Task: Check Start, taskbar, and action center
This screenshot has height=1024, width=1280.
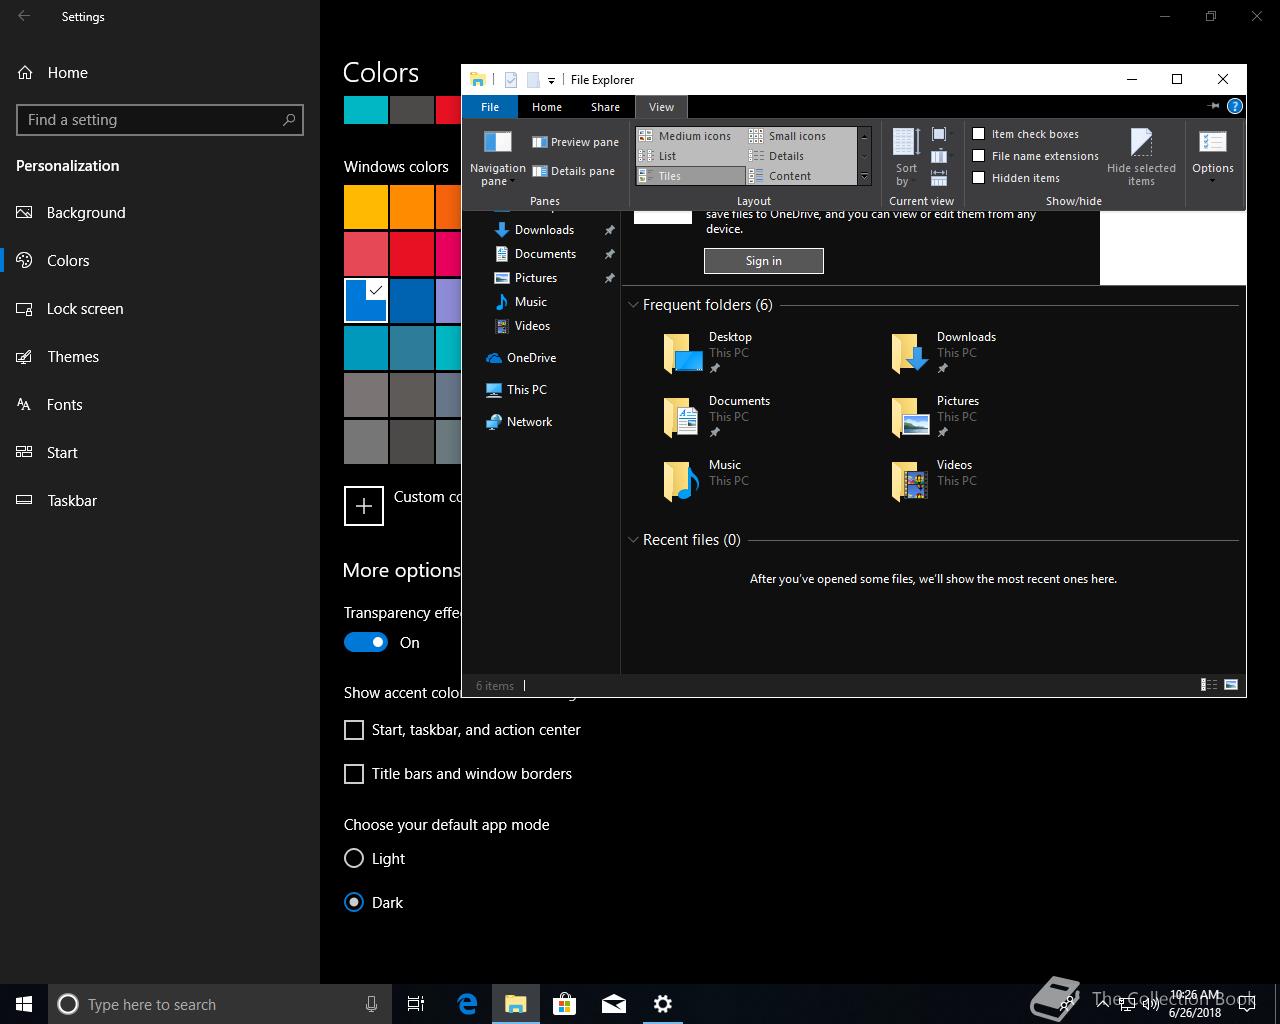Action: [x=354, y=730]
